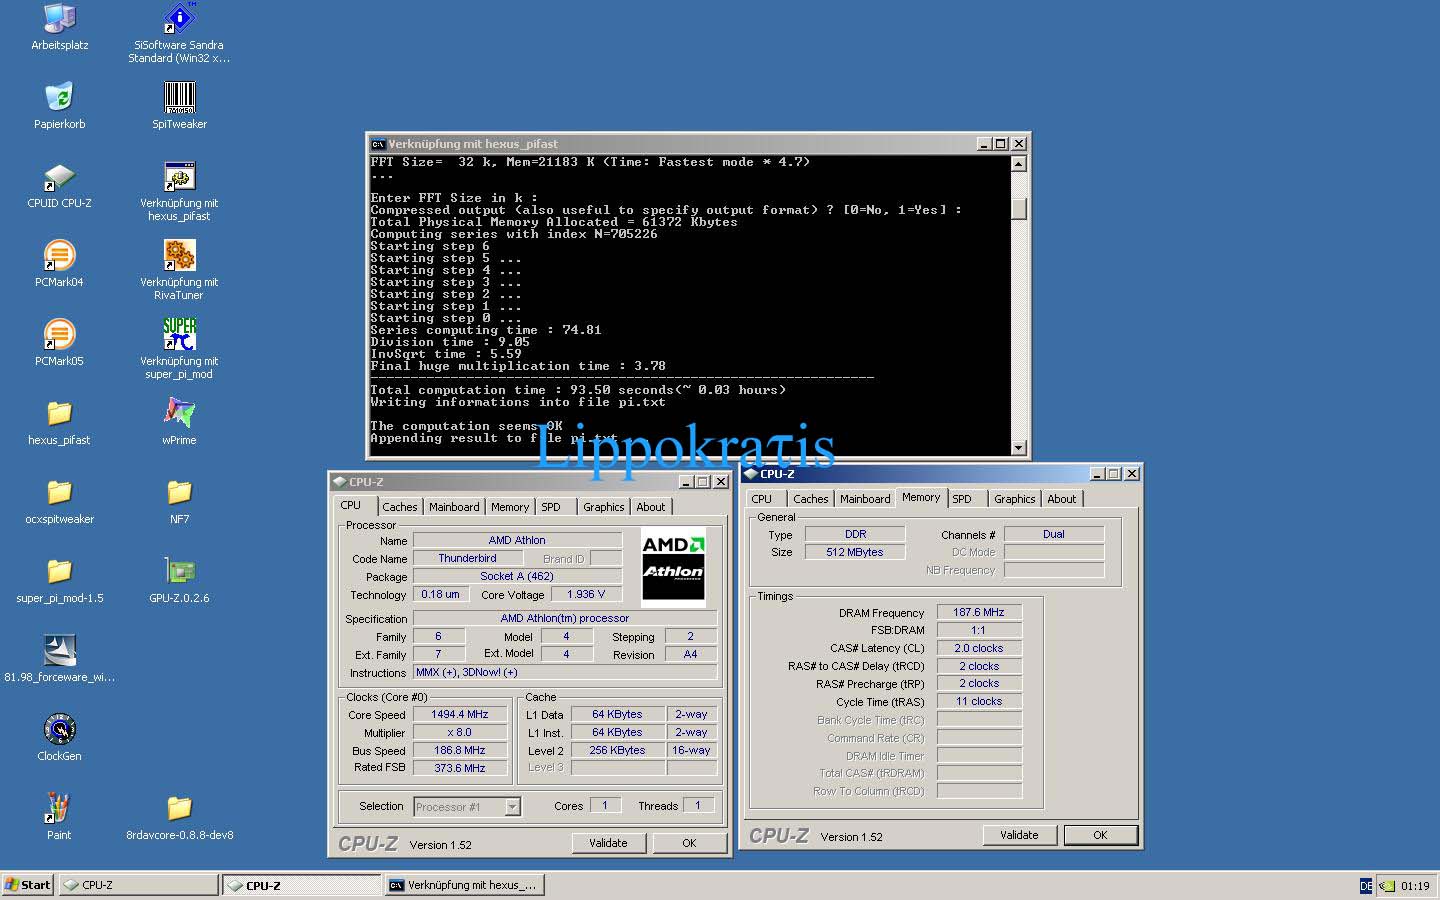Open Memory tab in left CPU-Z window
This screenshot has height=900, width=1440.
[510, 507]
